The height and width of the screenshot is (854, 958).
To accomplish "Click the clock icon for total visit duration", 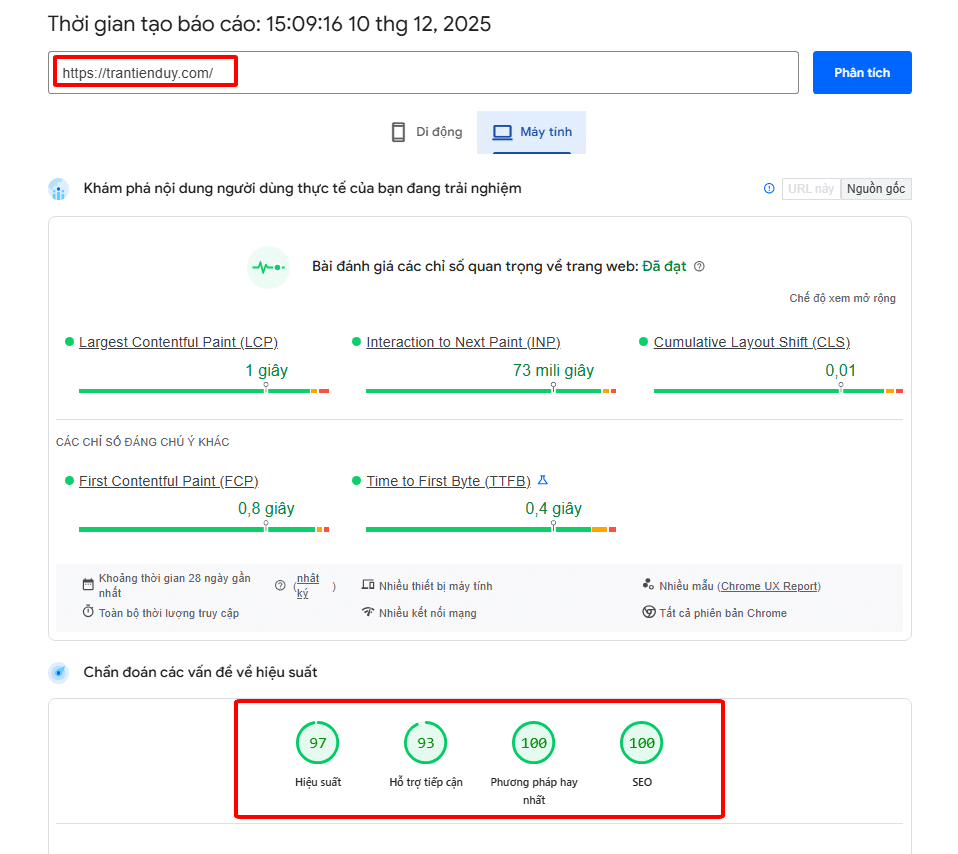I will [87, 611].
